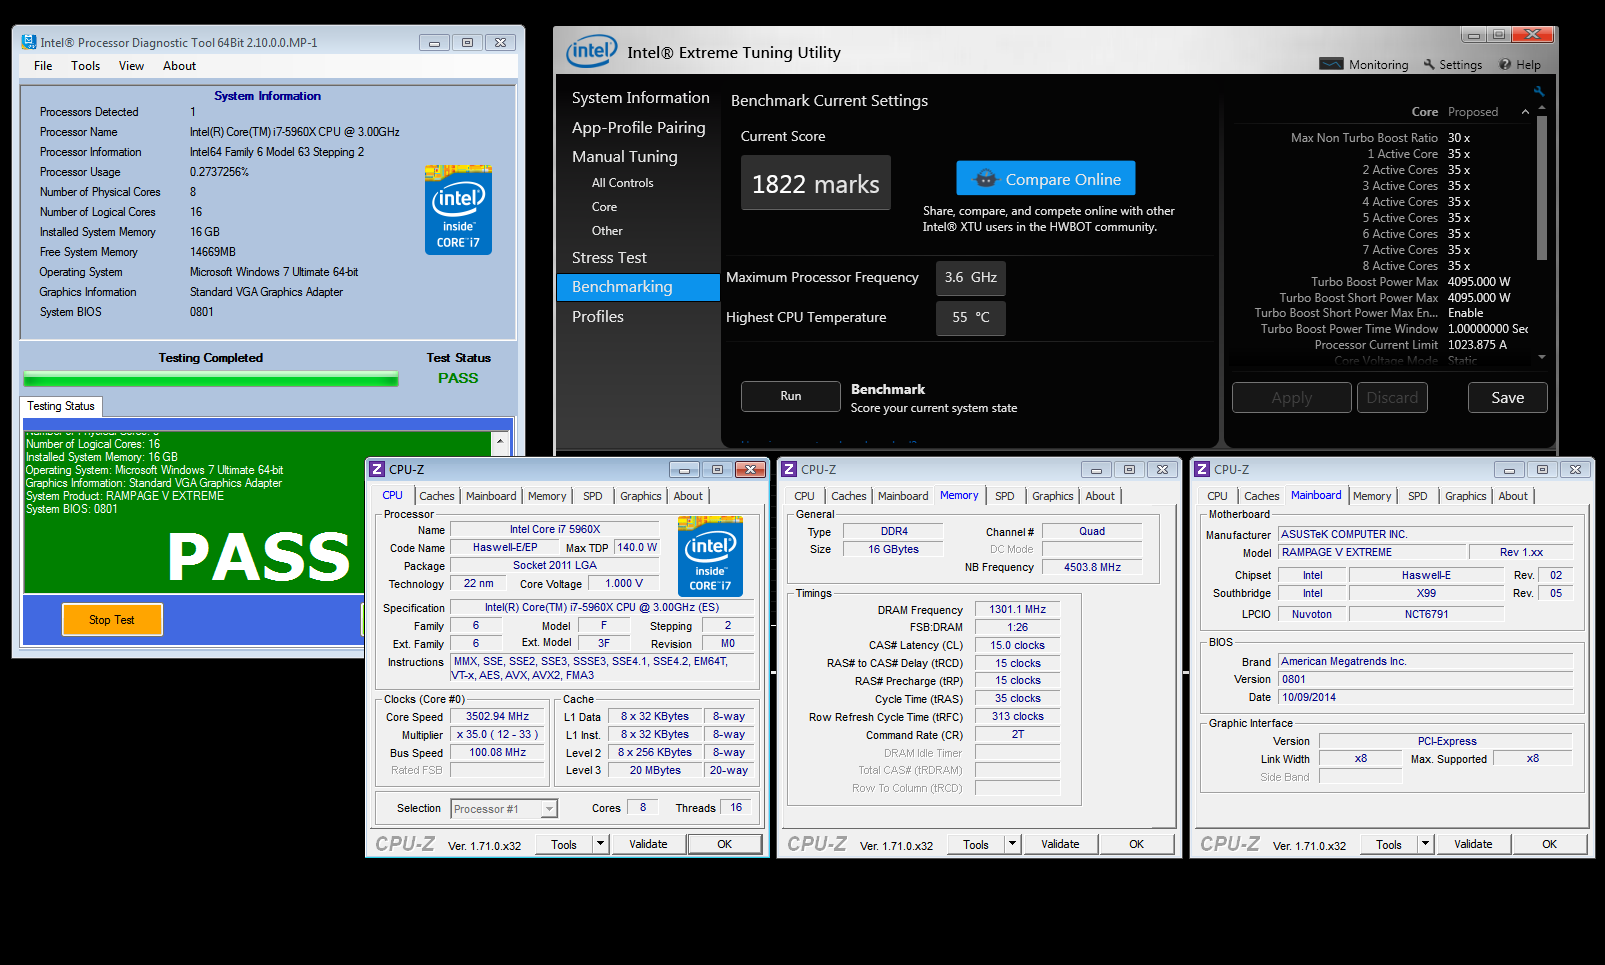Select Manual Tuning in XTU sidebar
Screen dimensions: 1605x965
[x=624, y=157]
